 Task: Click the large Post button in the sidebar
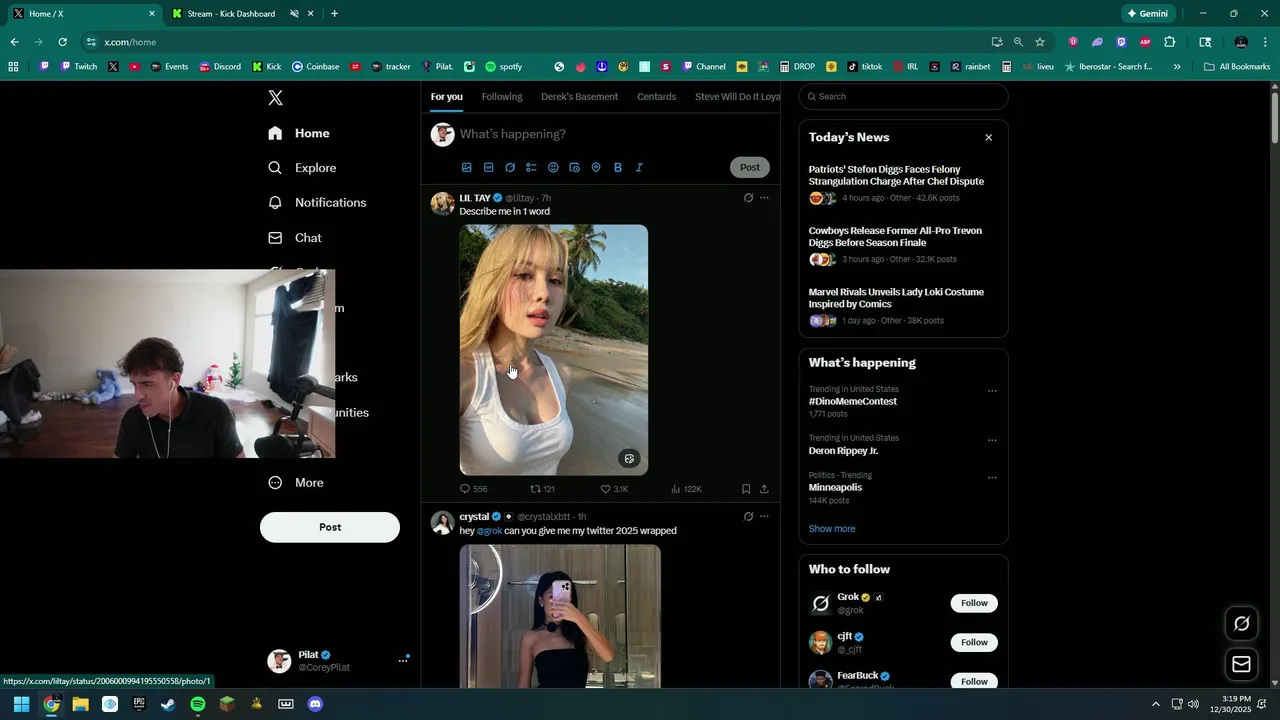330,527
